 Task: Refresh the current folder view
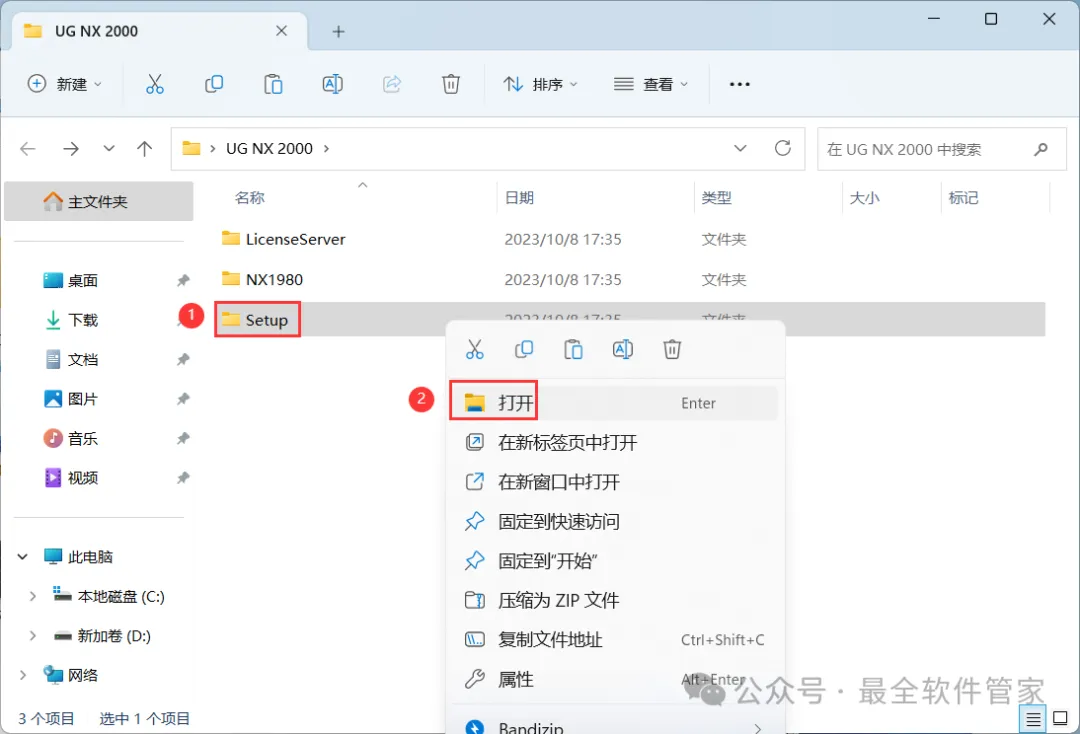(x=782, y=148)
